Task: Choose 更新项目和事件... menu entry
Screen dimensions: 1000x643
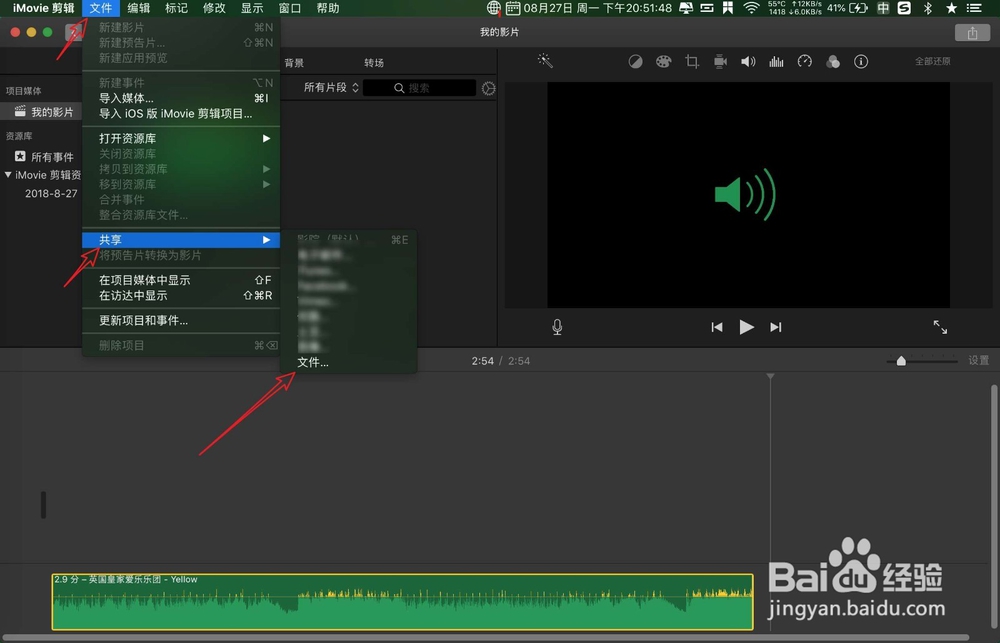Action: pyautogui.click(x=181, y=320)
